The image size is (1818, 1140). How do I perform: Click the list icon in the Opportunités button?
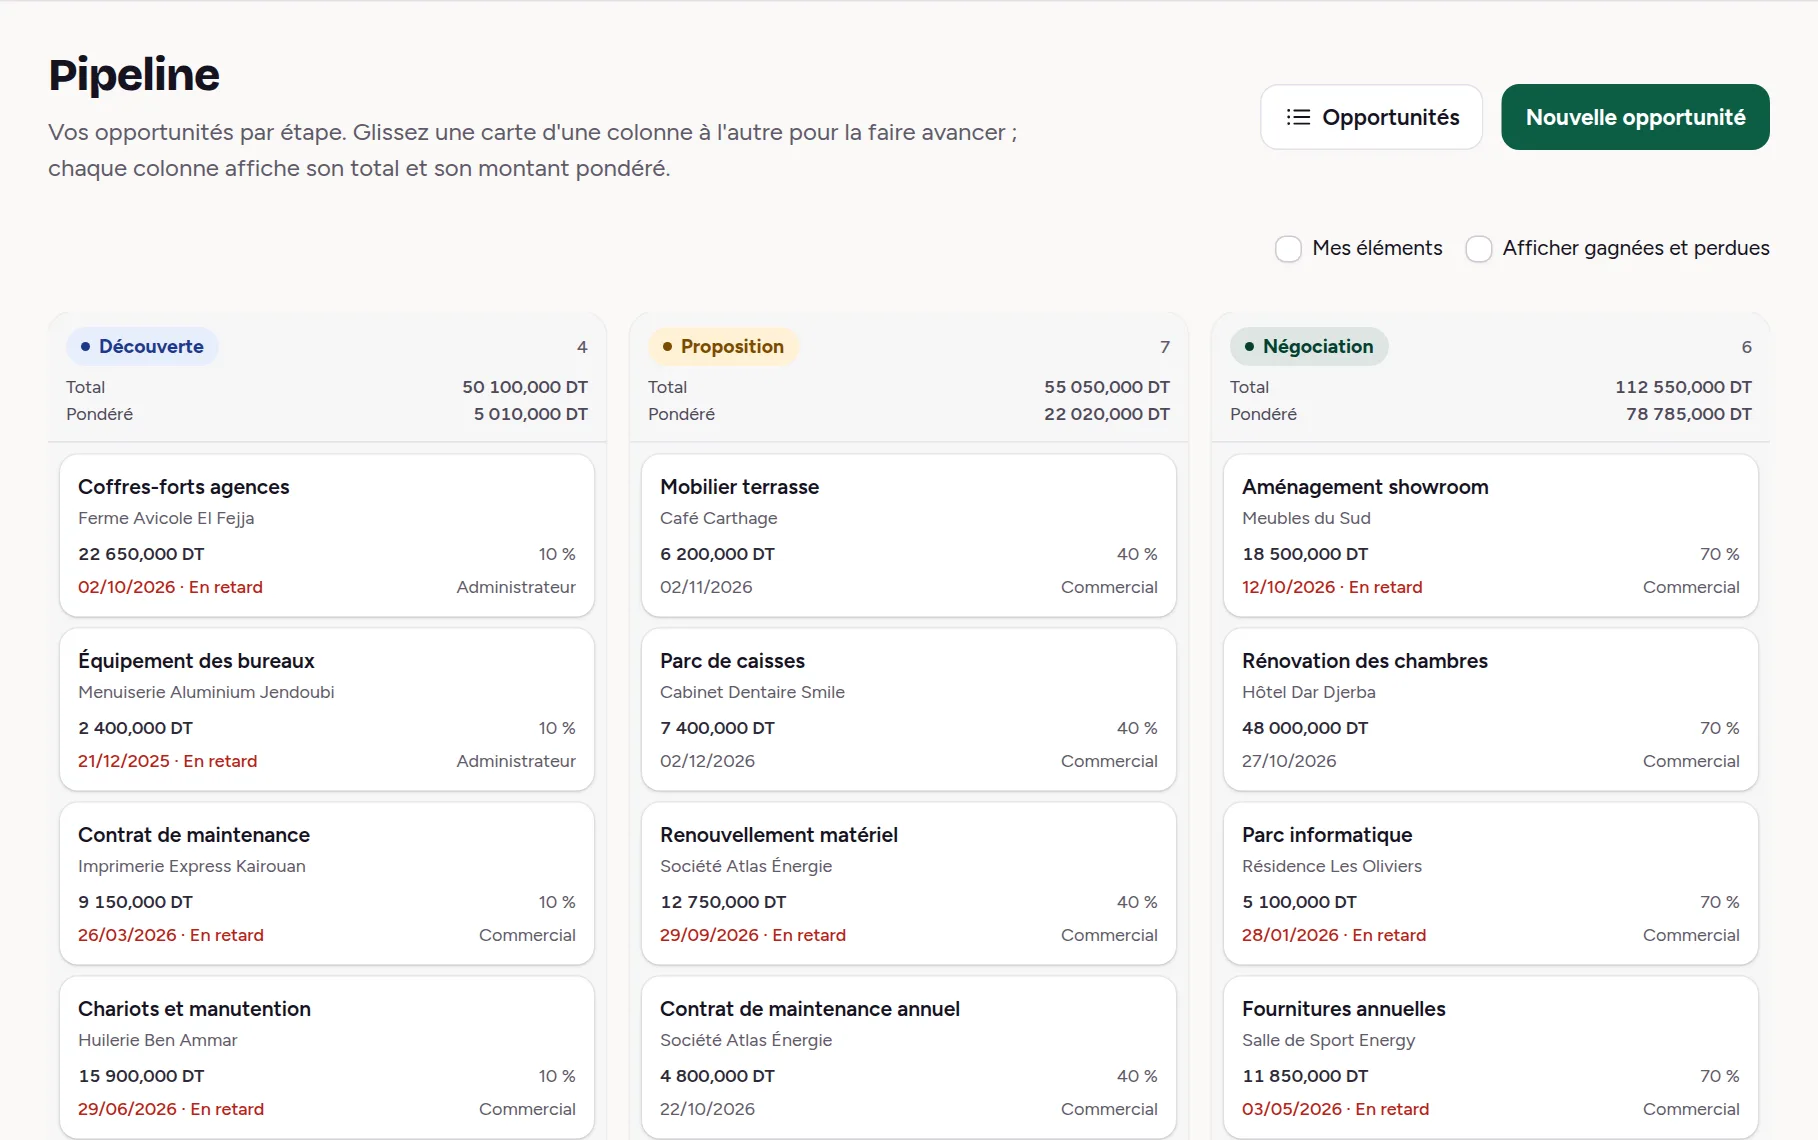pyautogui.click(x=1298, y=117)
